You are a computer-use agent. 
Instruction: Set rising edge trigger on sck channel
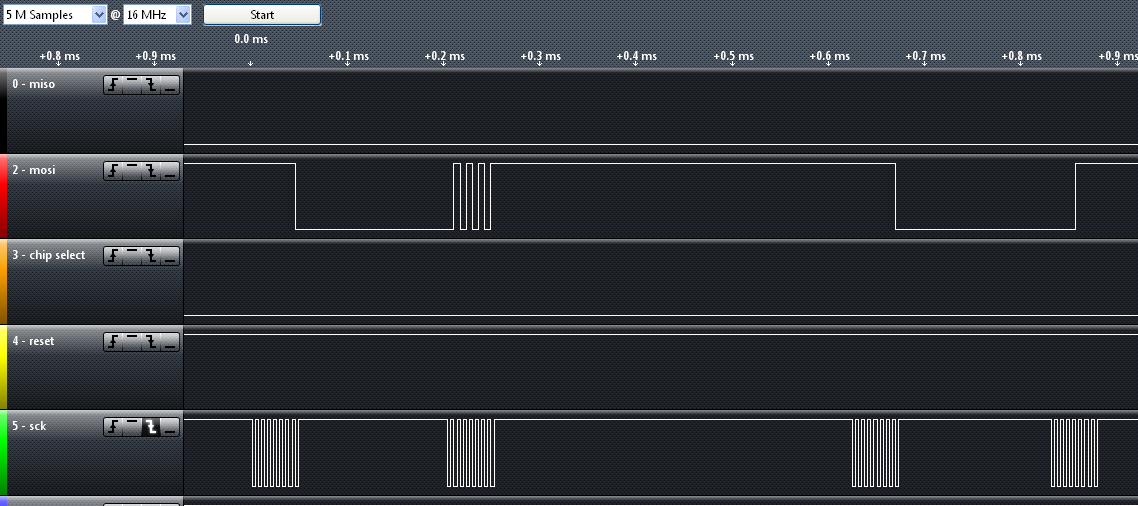(x=113, y=427)
